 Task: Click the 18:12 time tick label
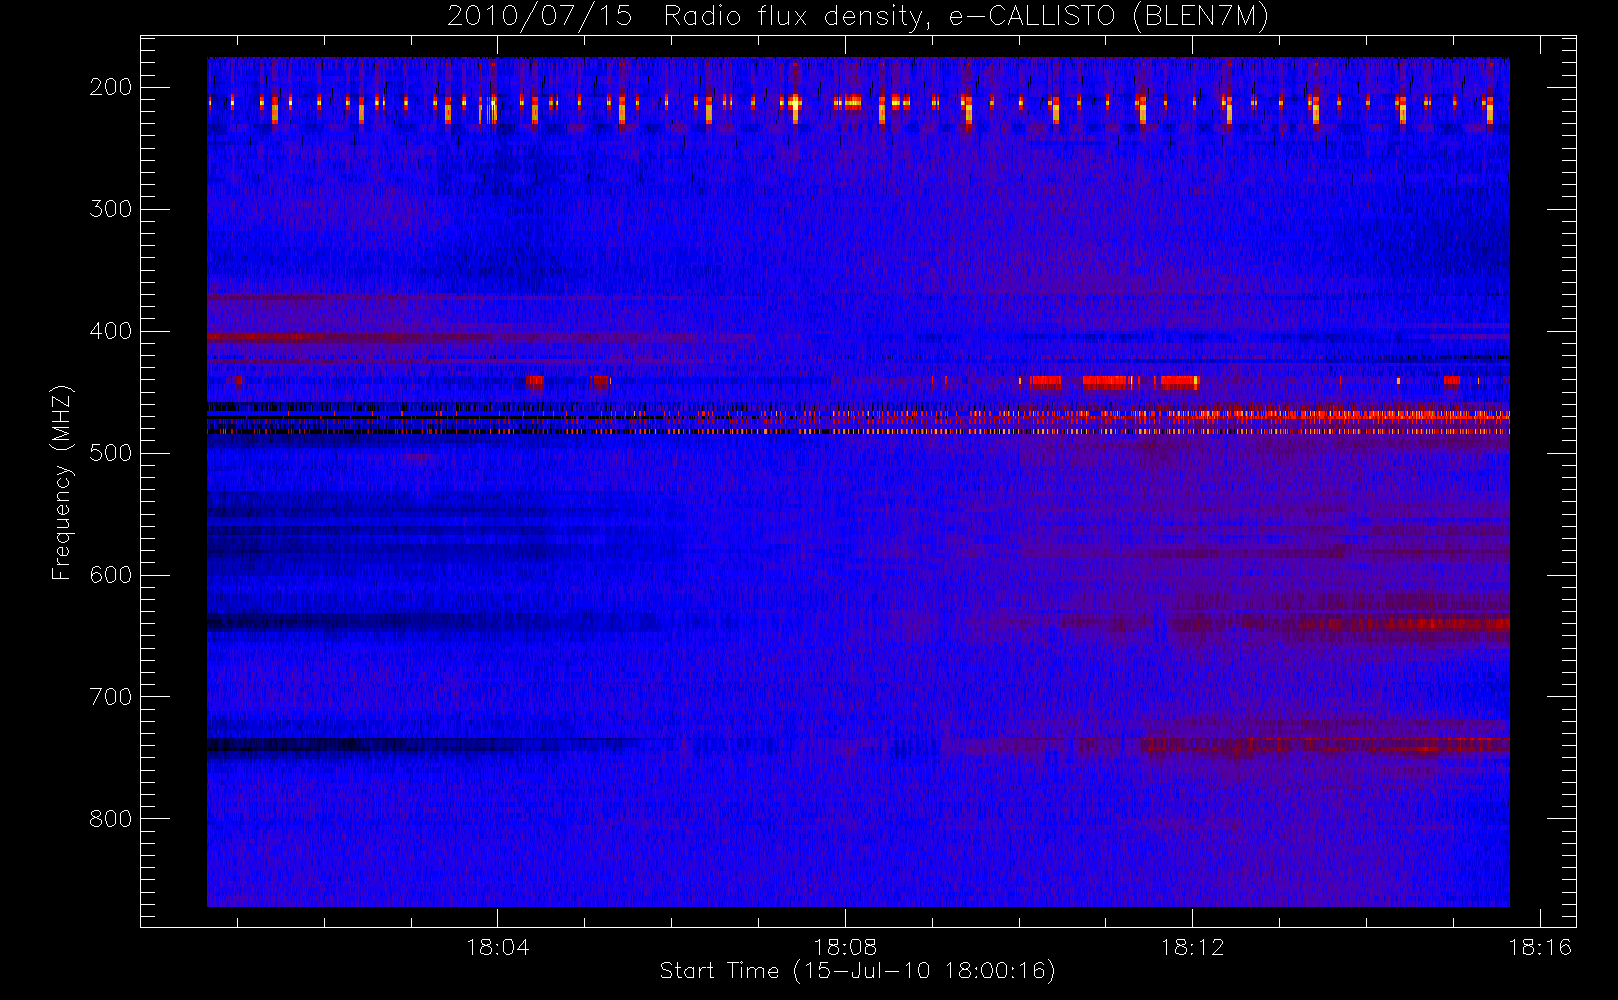point(1192,947)
